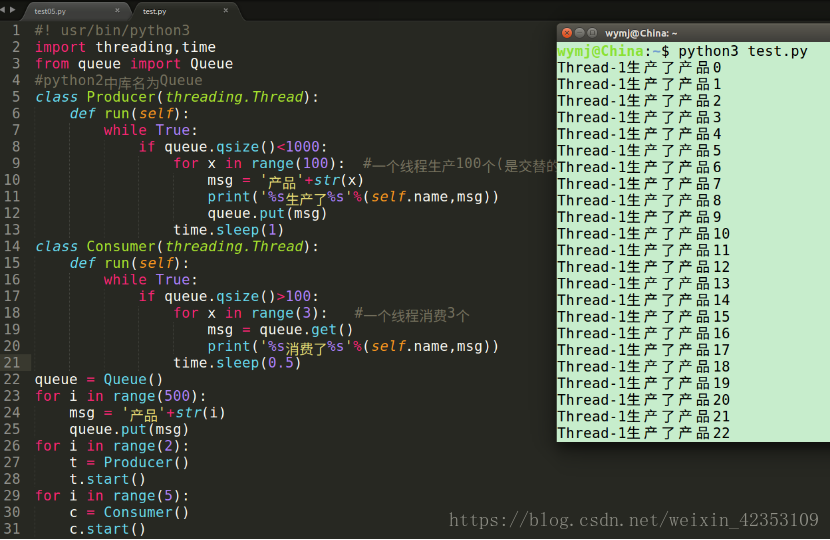Viewport: 830px width, 540px height.
Task: Click the right tab-scroll arrow
Action: [13, 10]
